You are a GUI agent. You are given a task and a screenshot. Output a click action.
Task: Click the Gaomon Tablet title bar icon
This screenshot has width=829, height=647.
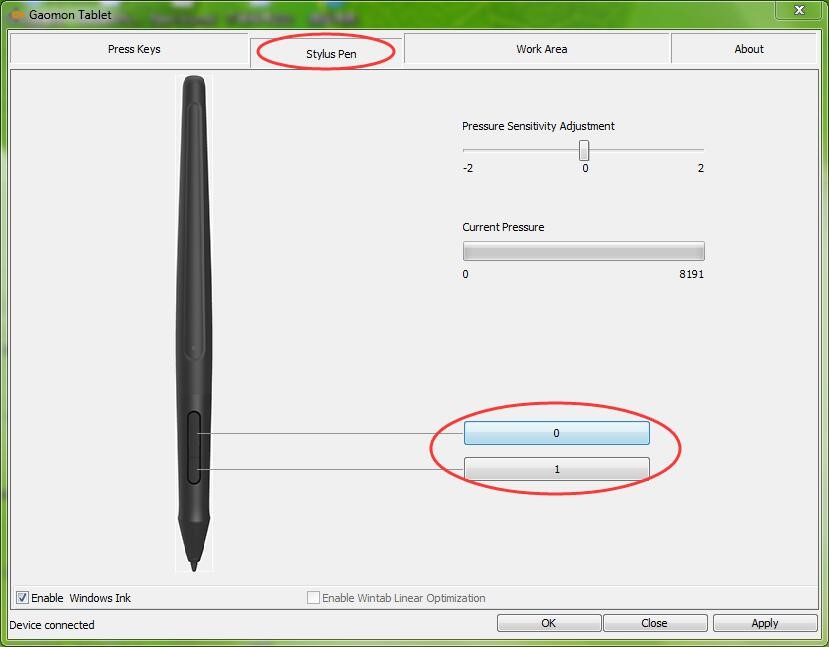(x=17, y=14)
